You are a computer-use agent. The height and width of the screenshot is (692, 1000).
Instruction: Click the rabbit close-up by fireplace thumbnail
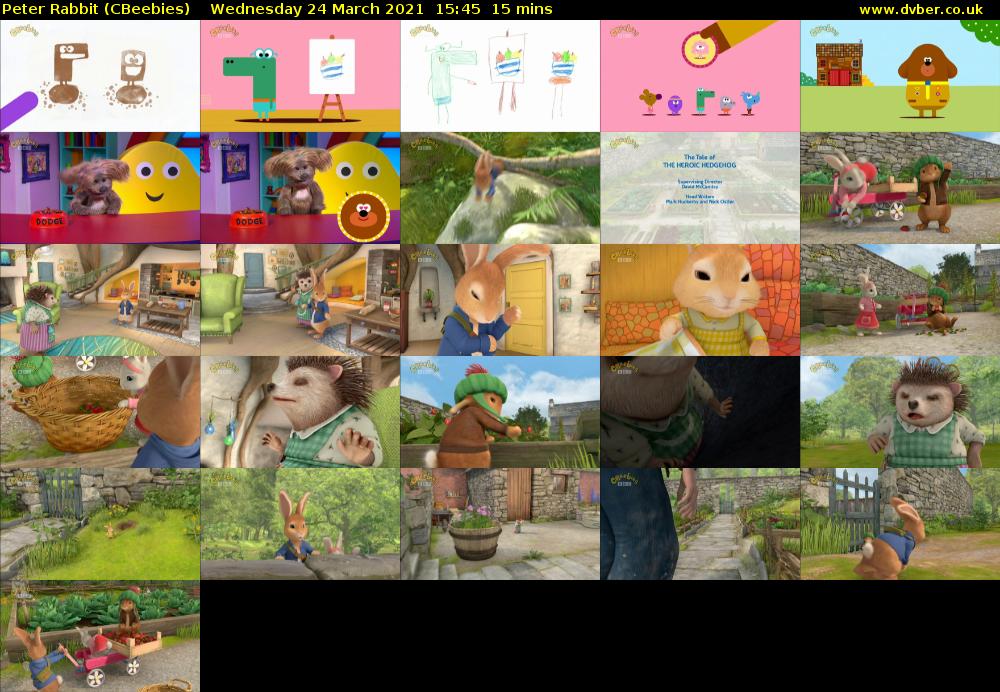pos(700,299)
